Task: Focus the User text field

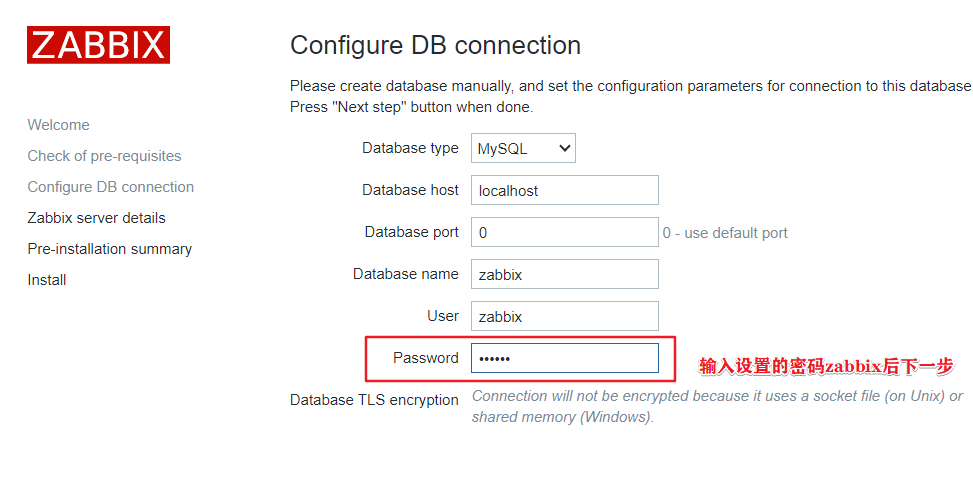Action: 564,316
